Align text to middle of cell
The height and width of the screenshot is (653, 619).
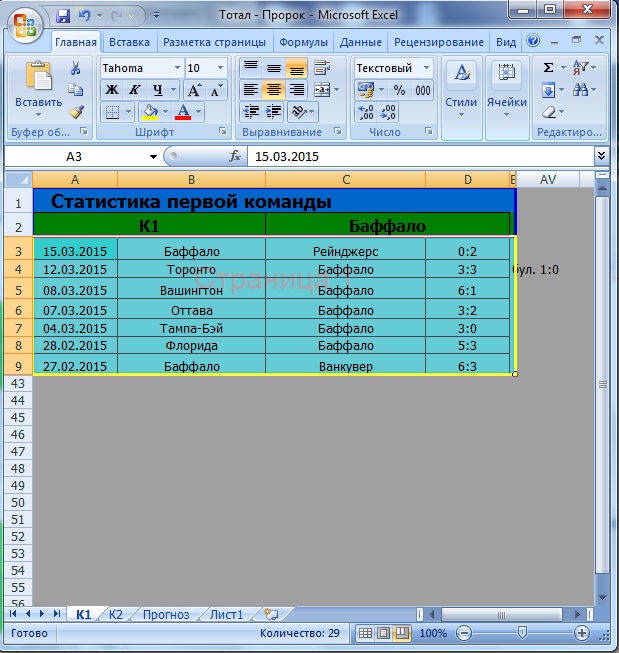(x=274, y=68)
